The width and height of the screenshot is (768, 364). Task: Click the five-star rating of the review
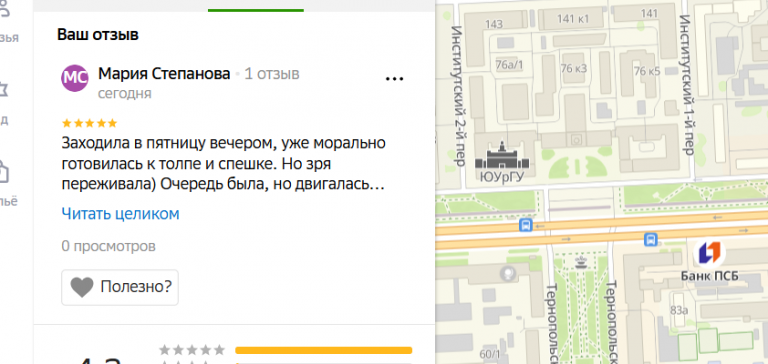click(x=90, y=123)
